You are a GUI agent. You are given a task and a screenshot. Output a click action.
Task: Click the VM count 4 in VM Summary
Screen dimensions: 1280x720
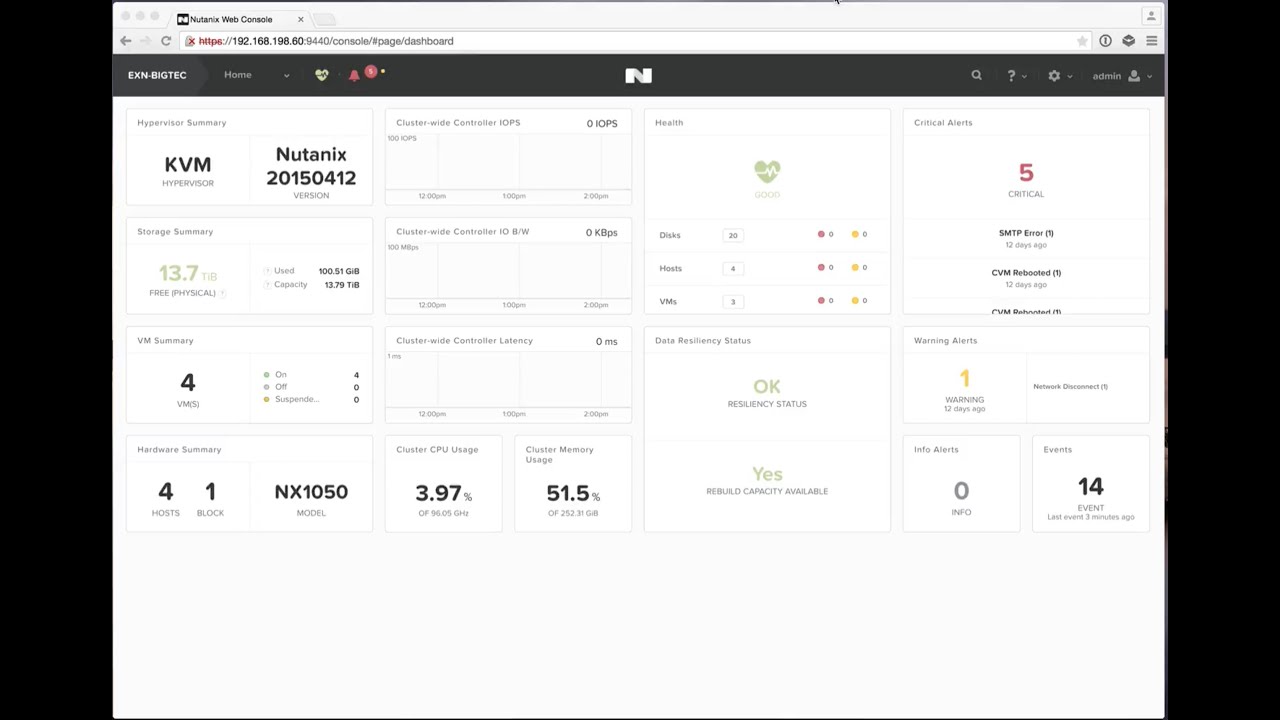click(188, 383)
